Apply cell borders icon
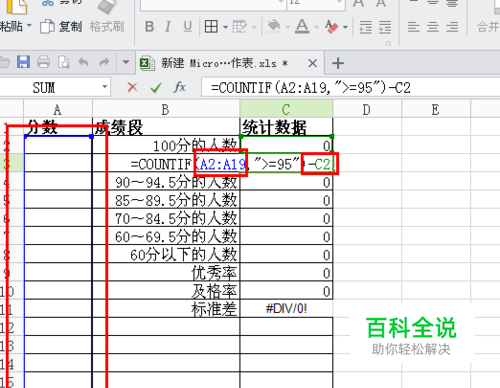Screen dimensions: 500x388 (211, 27)
